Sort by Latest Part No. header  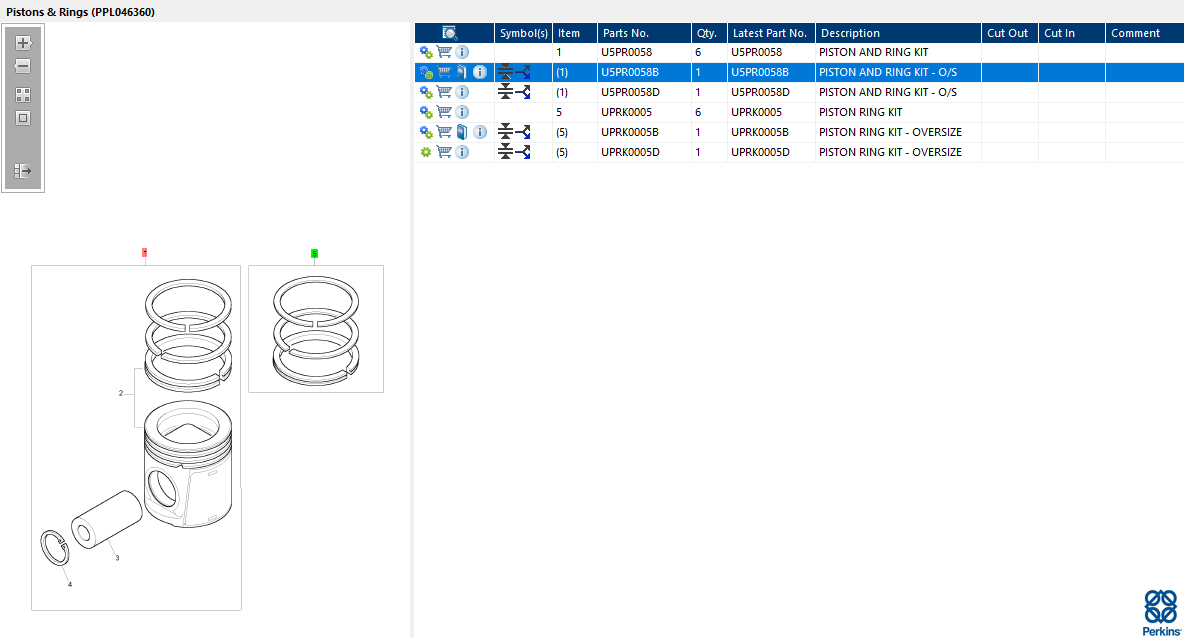click(x=771, y=33)
